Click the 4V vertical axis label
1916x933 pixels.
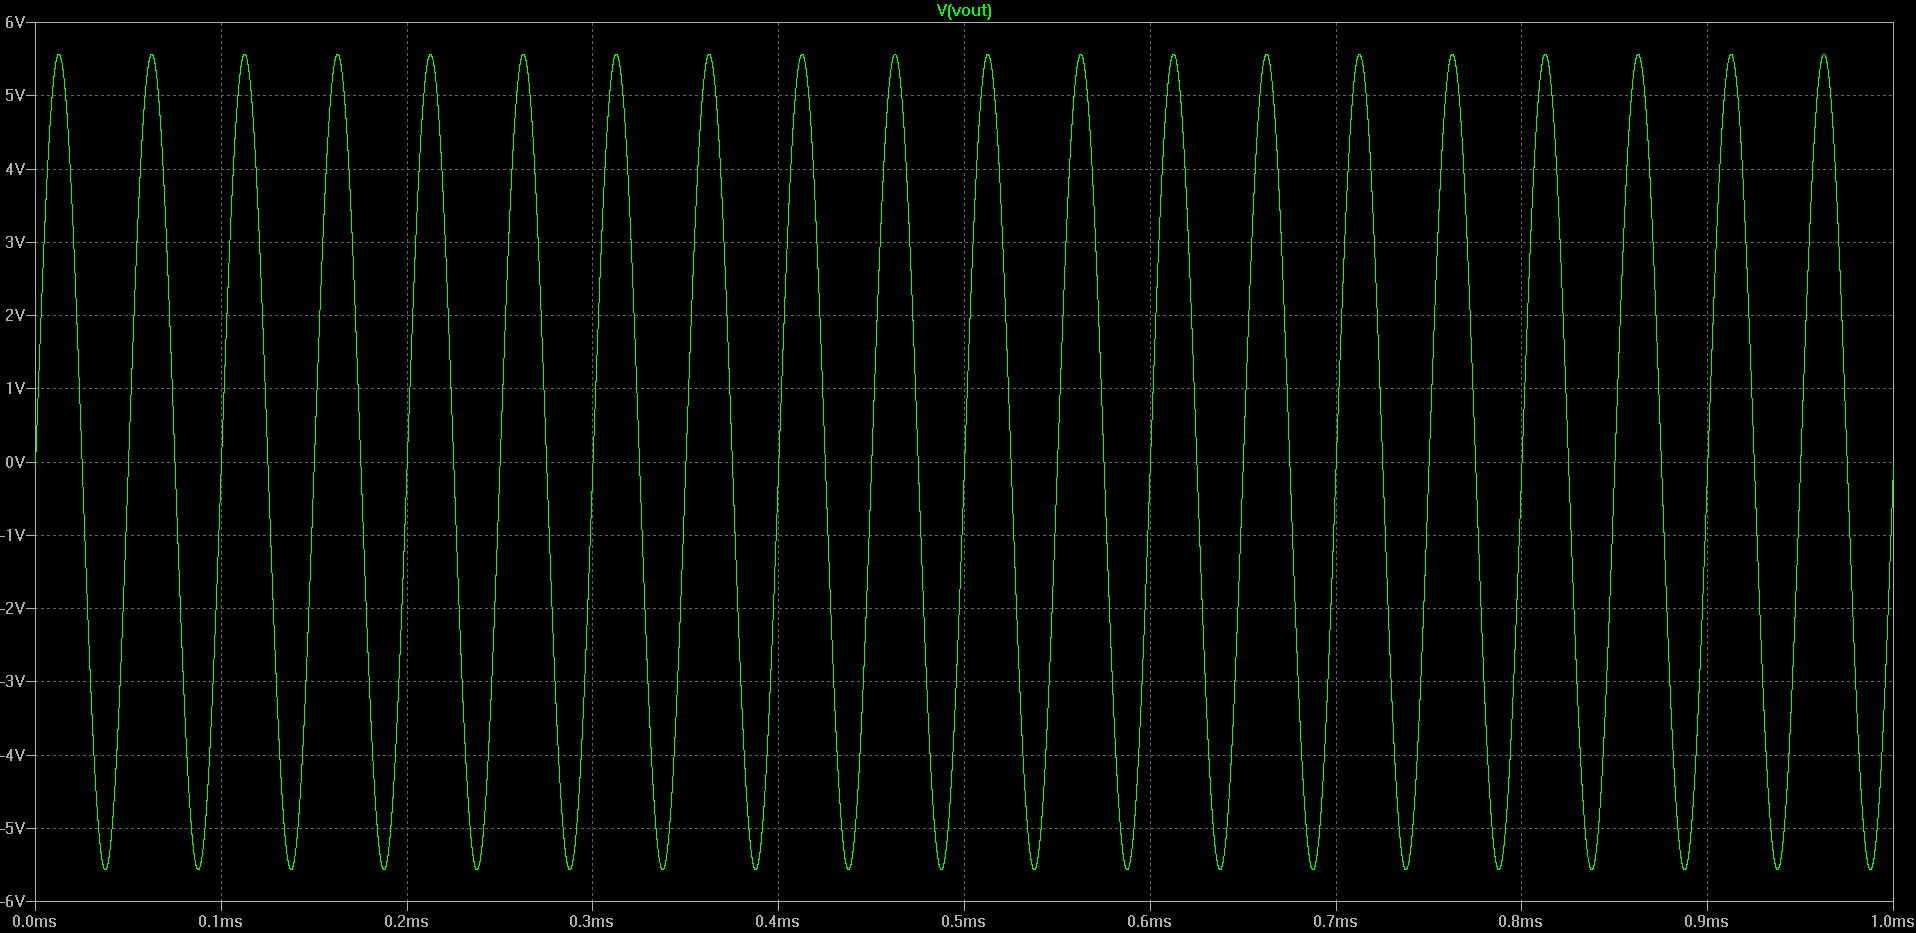(14, 169)
